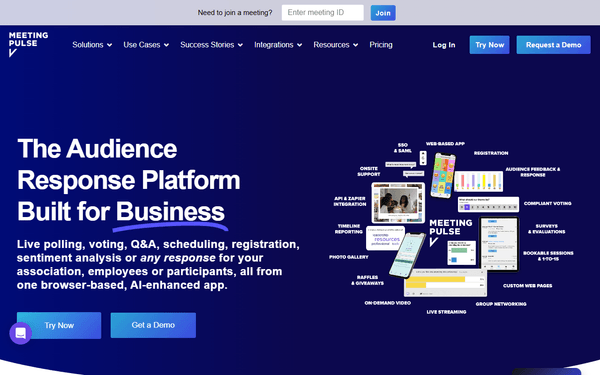Click the Enter meeting ID field
Image resolution: width=600 pixels, height=375 pixels.
[x=323, y=13]
